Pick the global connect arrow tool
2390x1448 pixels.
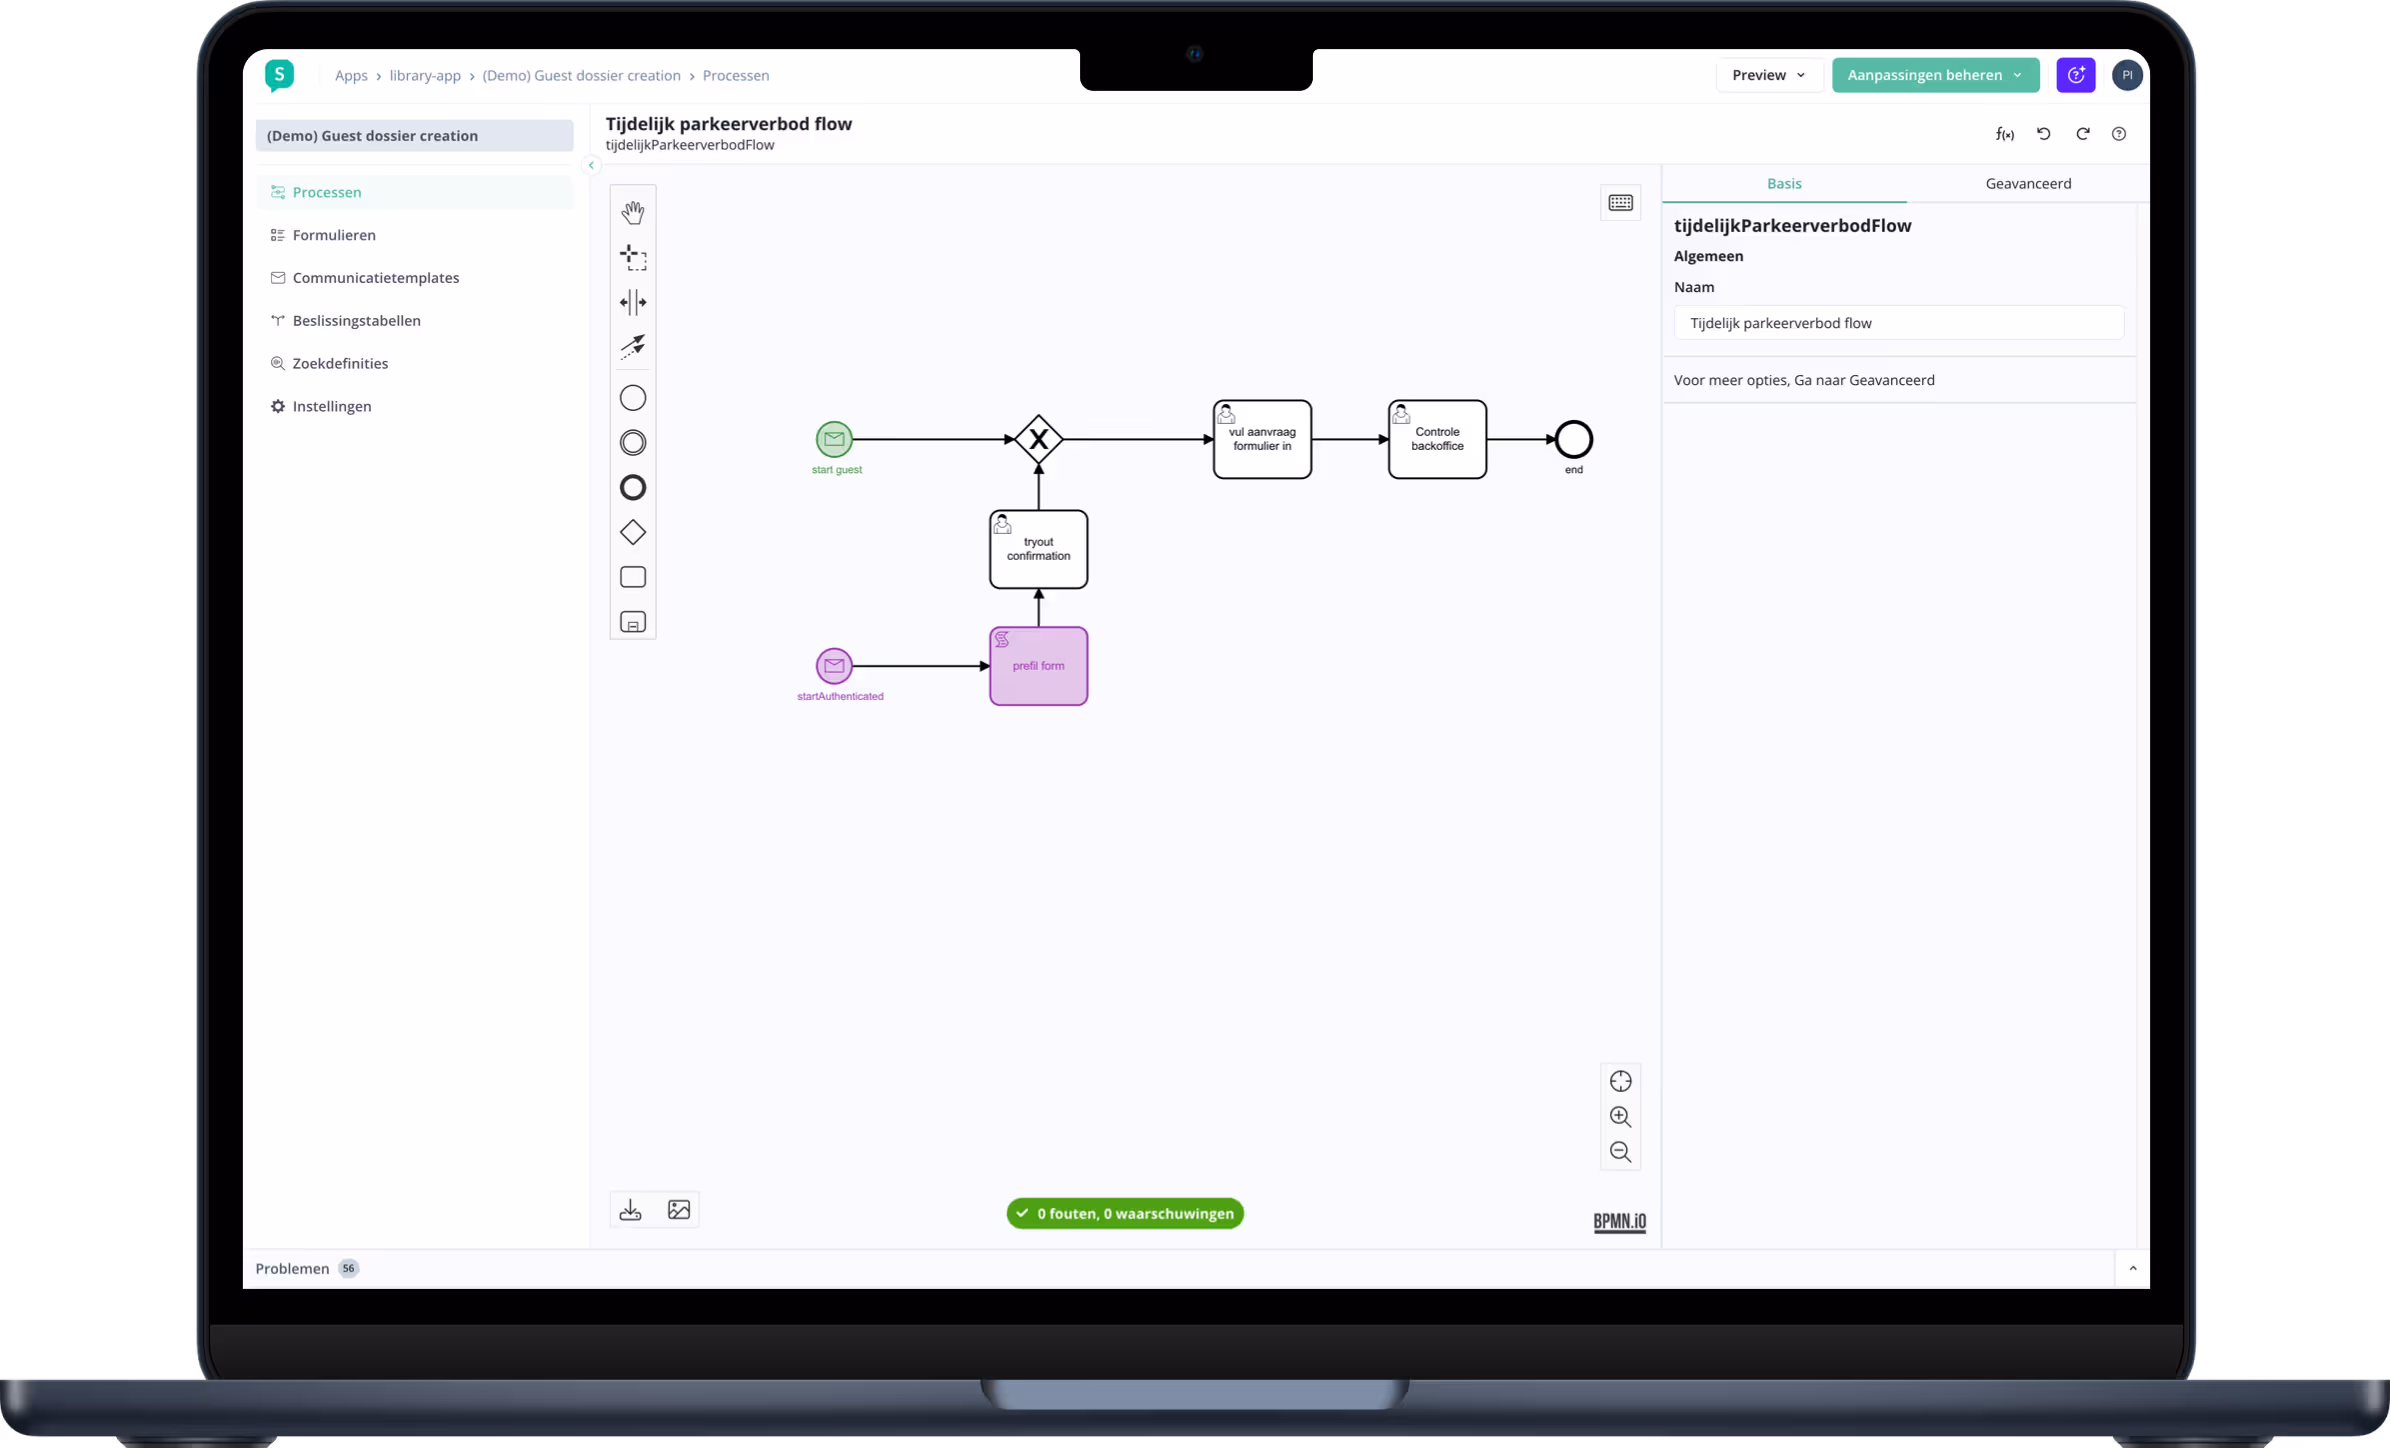(x=632, y=346)
